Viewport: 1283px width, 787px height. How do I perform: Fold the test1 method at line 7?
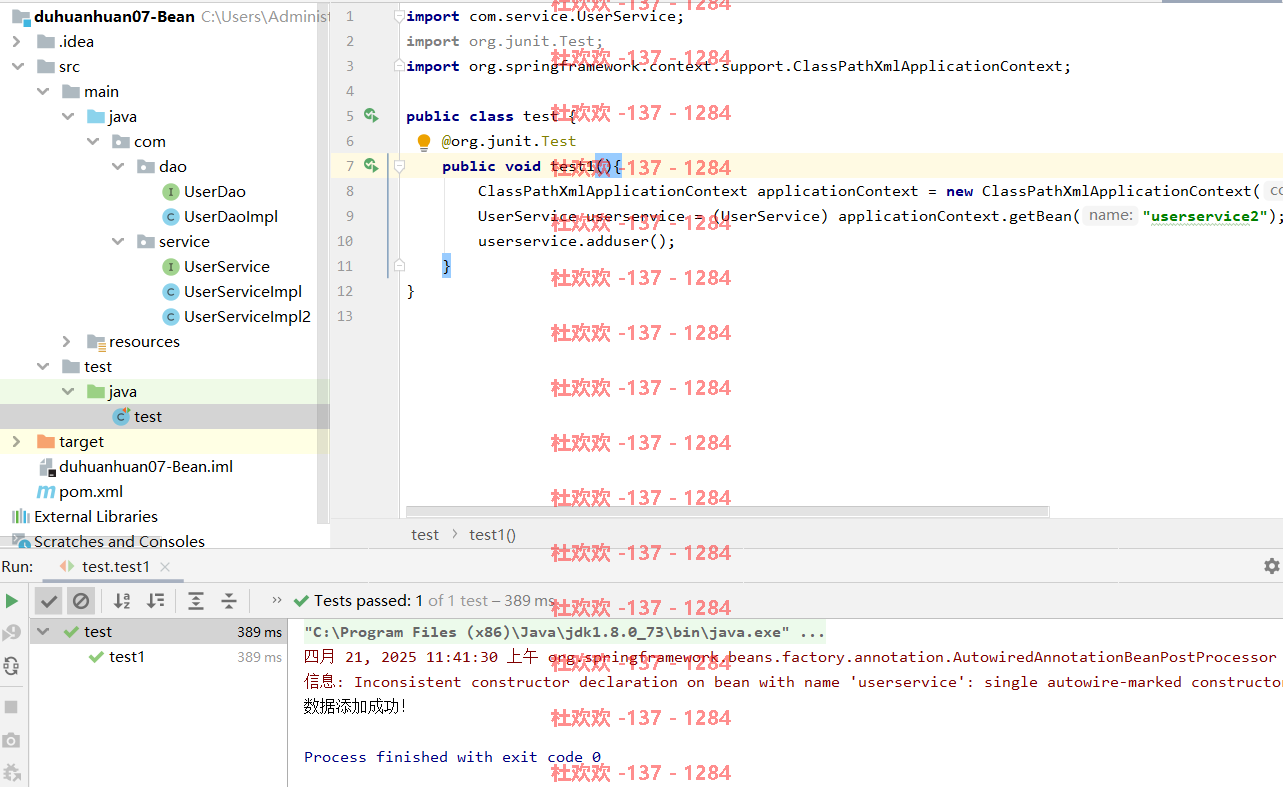pyautogui.click(x=399, y=167)
